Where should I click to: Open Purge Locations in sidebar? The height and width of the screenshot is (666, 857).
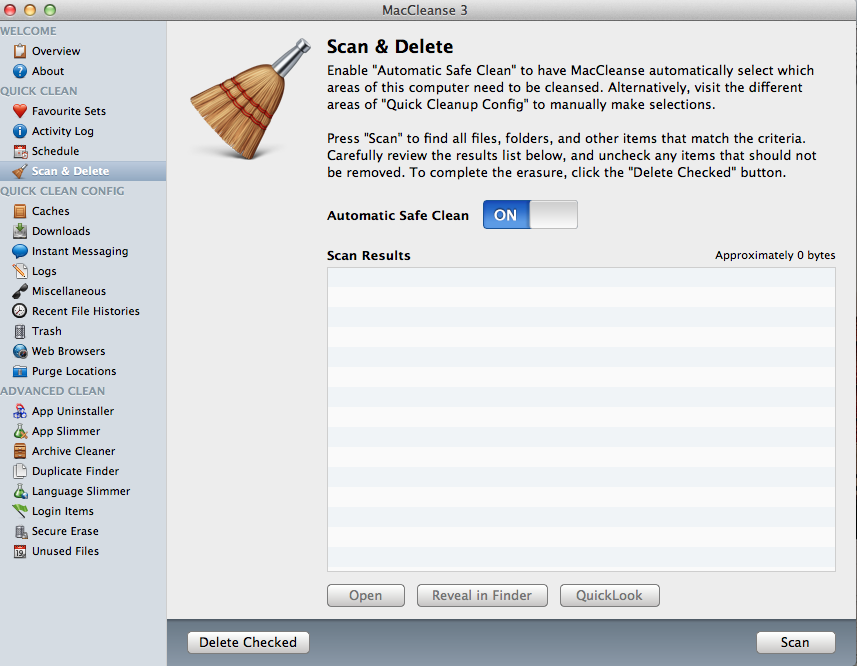[73, 371]
